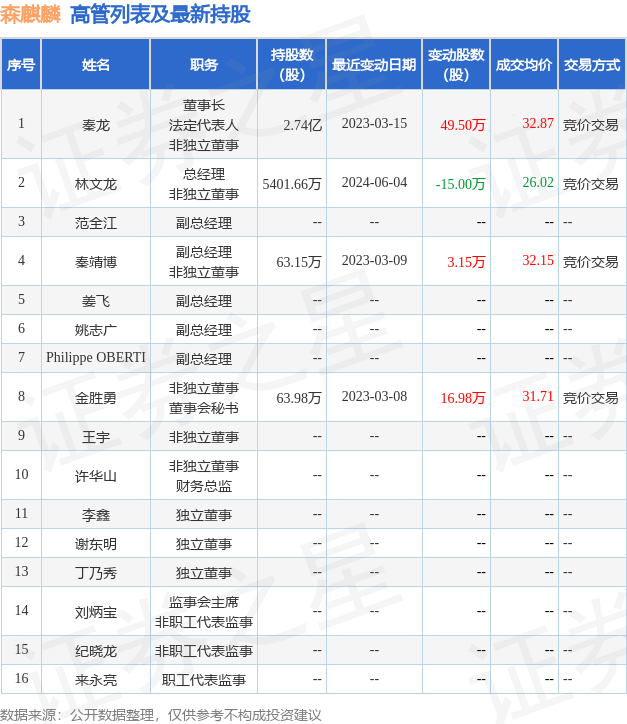Click the price 32.87
The image size is (627, 724).
537,123
